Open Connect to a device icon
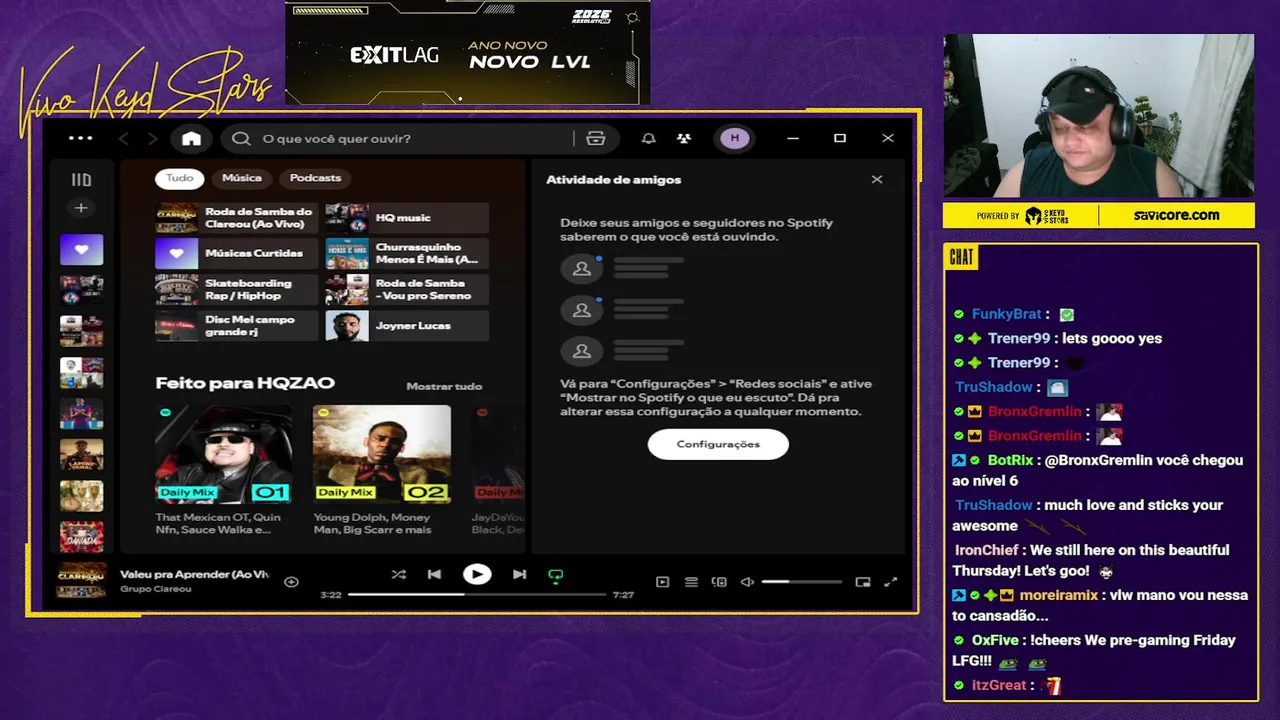This screenshot has width=1280, height=720. coord(719,582)
